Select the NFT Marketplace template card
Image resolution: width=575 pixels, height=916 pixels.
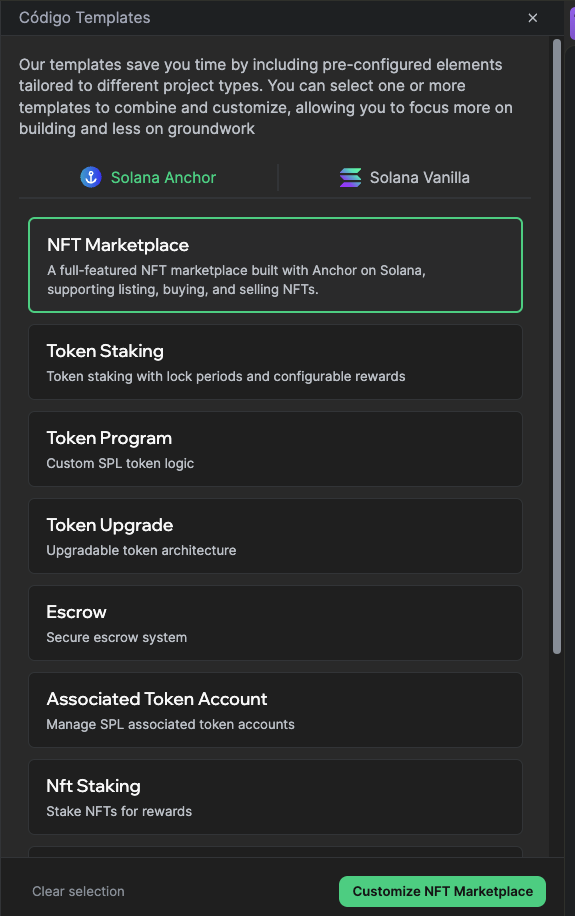[x=275, y=265]
